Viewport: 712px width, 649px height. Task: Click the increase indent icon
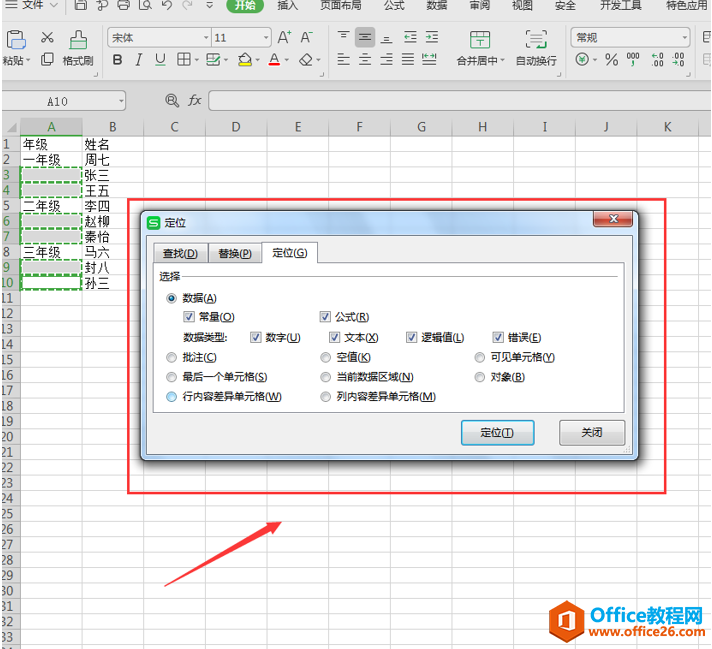(x=432, y=37)
